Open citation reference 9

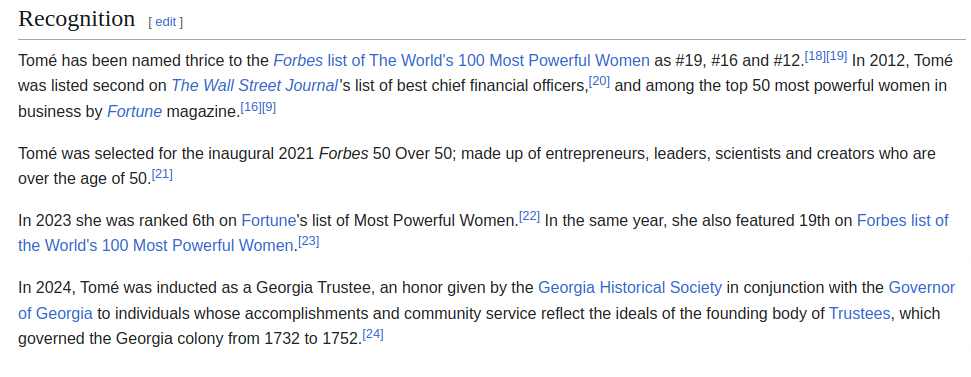[269, 108]
